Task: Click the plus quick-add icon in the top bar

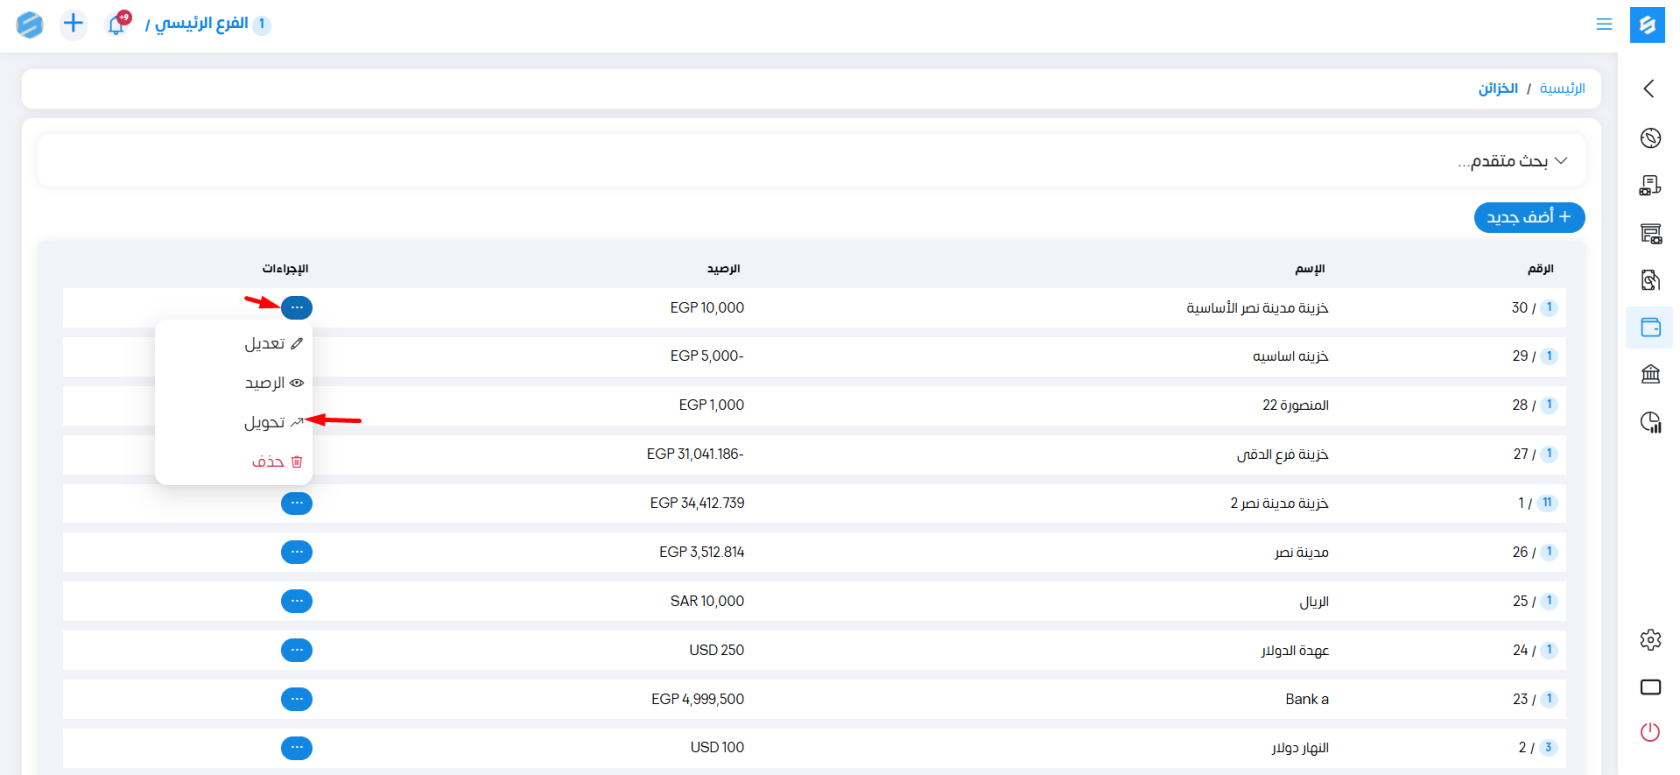Action: coord(73,23)
